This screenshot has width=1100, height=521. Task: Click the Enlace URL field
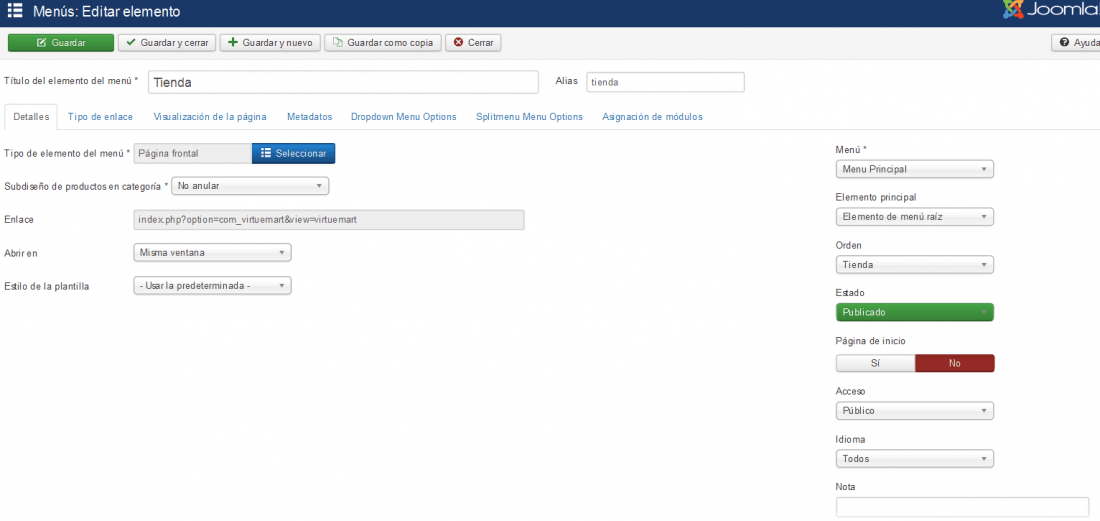329,220
